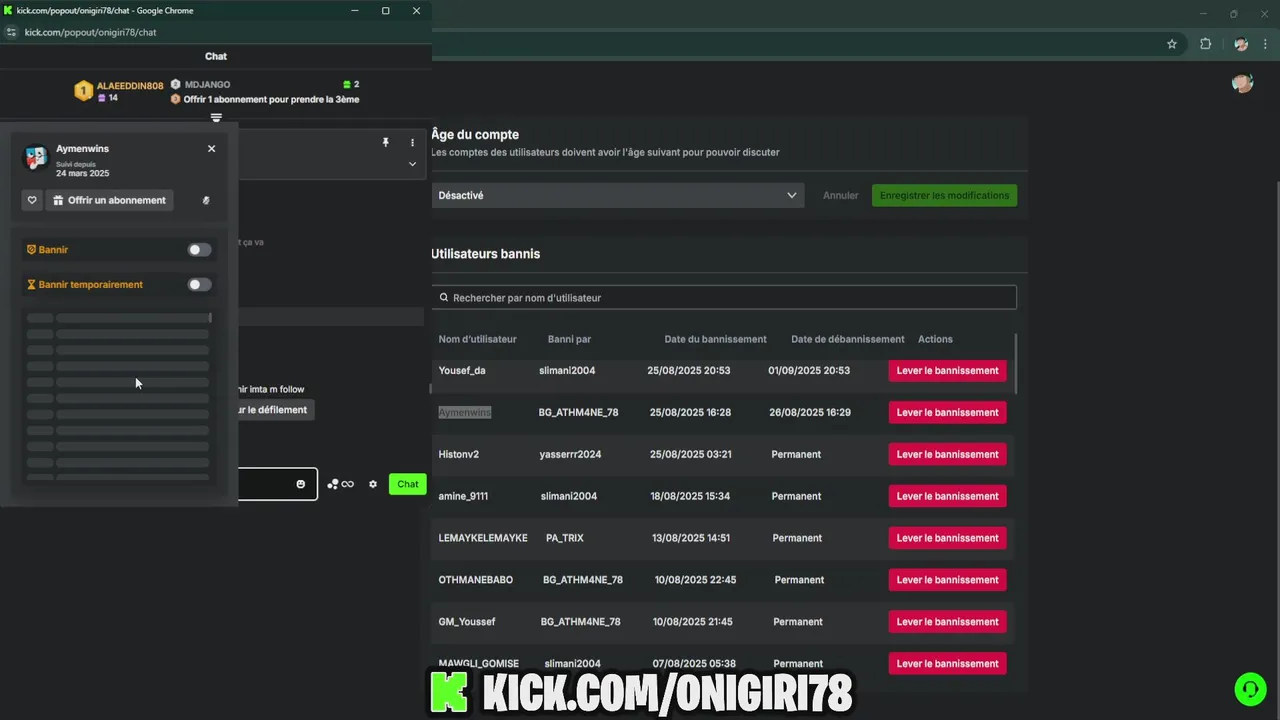1280x720 pixels.
Task: Click ALAEEDDIN808 rank 1 badge
Action: tap(84, 91)
